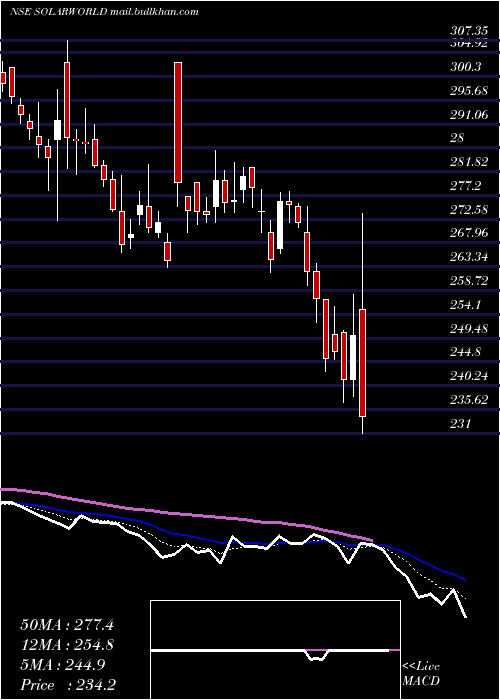Click price label 277.2
The image size is (500, 700).
point(466,186)
